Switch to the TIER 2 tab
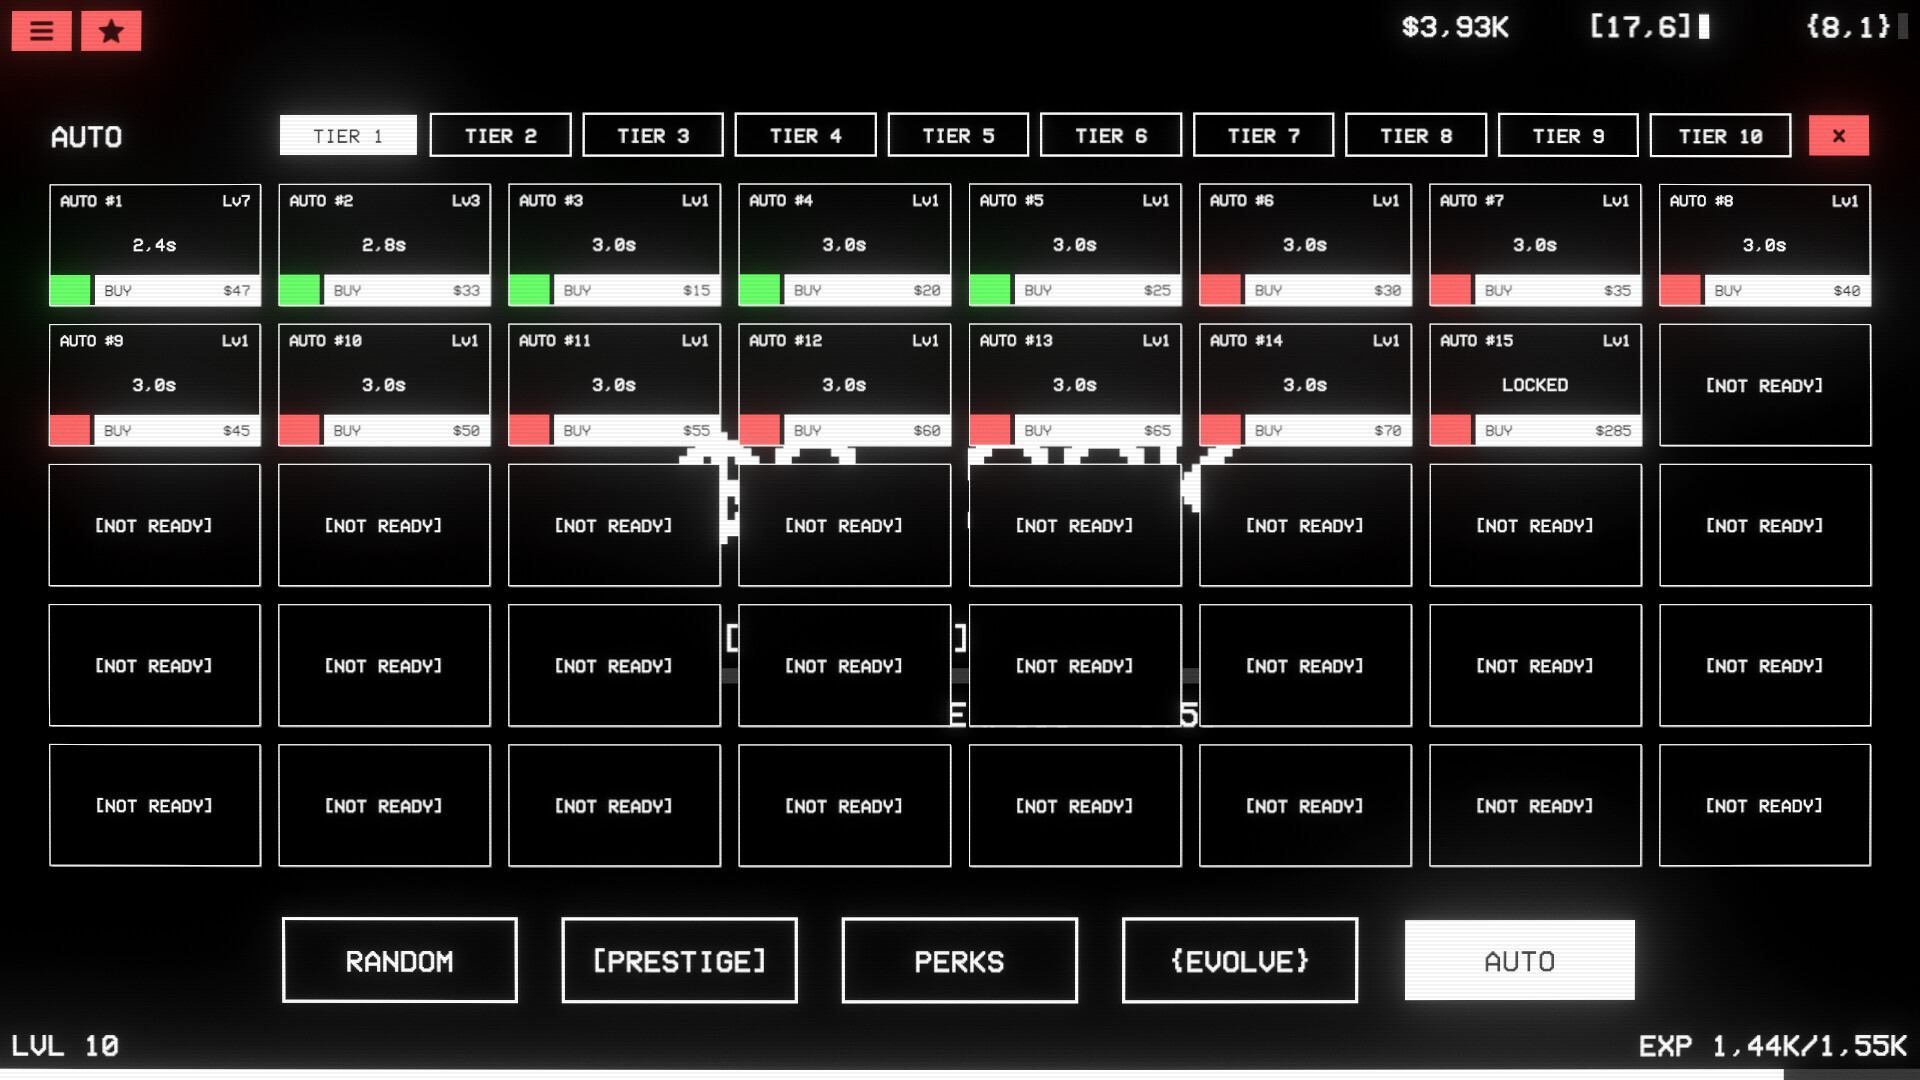1920x1080 pixels. pos(500,136)
